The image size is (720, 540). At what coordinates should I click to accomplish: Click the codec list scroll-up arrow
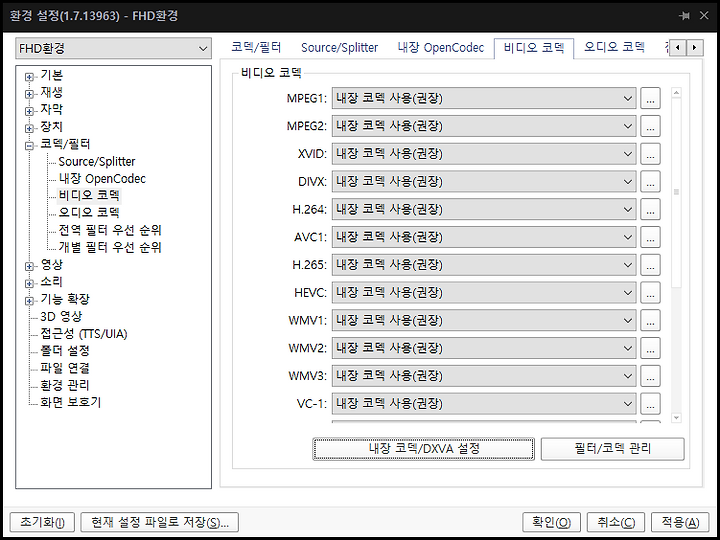(x=676, y=93)
